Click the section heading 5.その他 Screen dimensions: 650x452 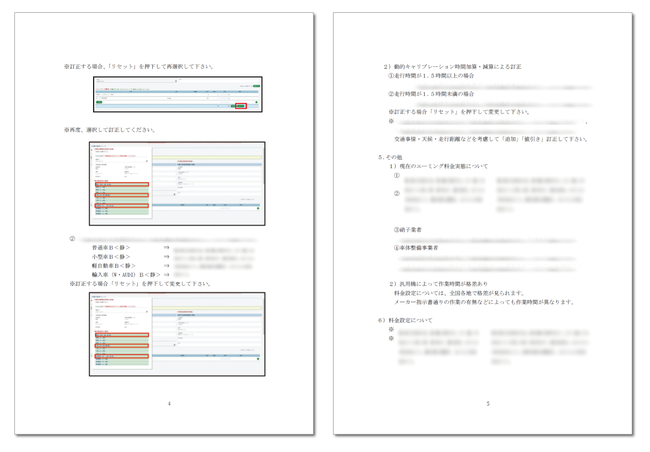[390, 157]
